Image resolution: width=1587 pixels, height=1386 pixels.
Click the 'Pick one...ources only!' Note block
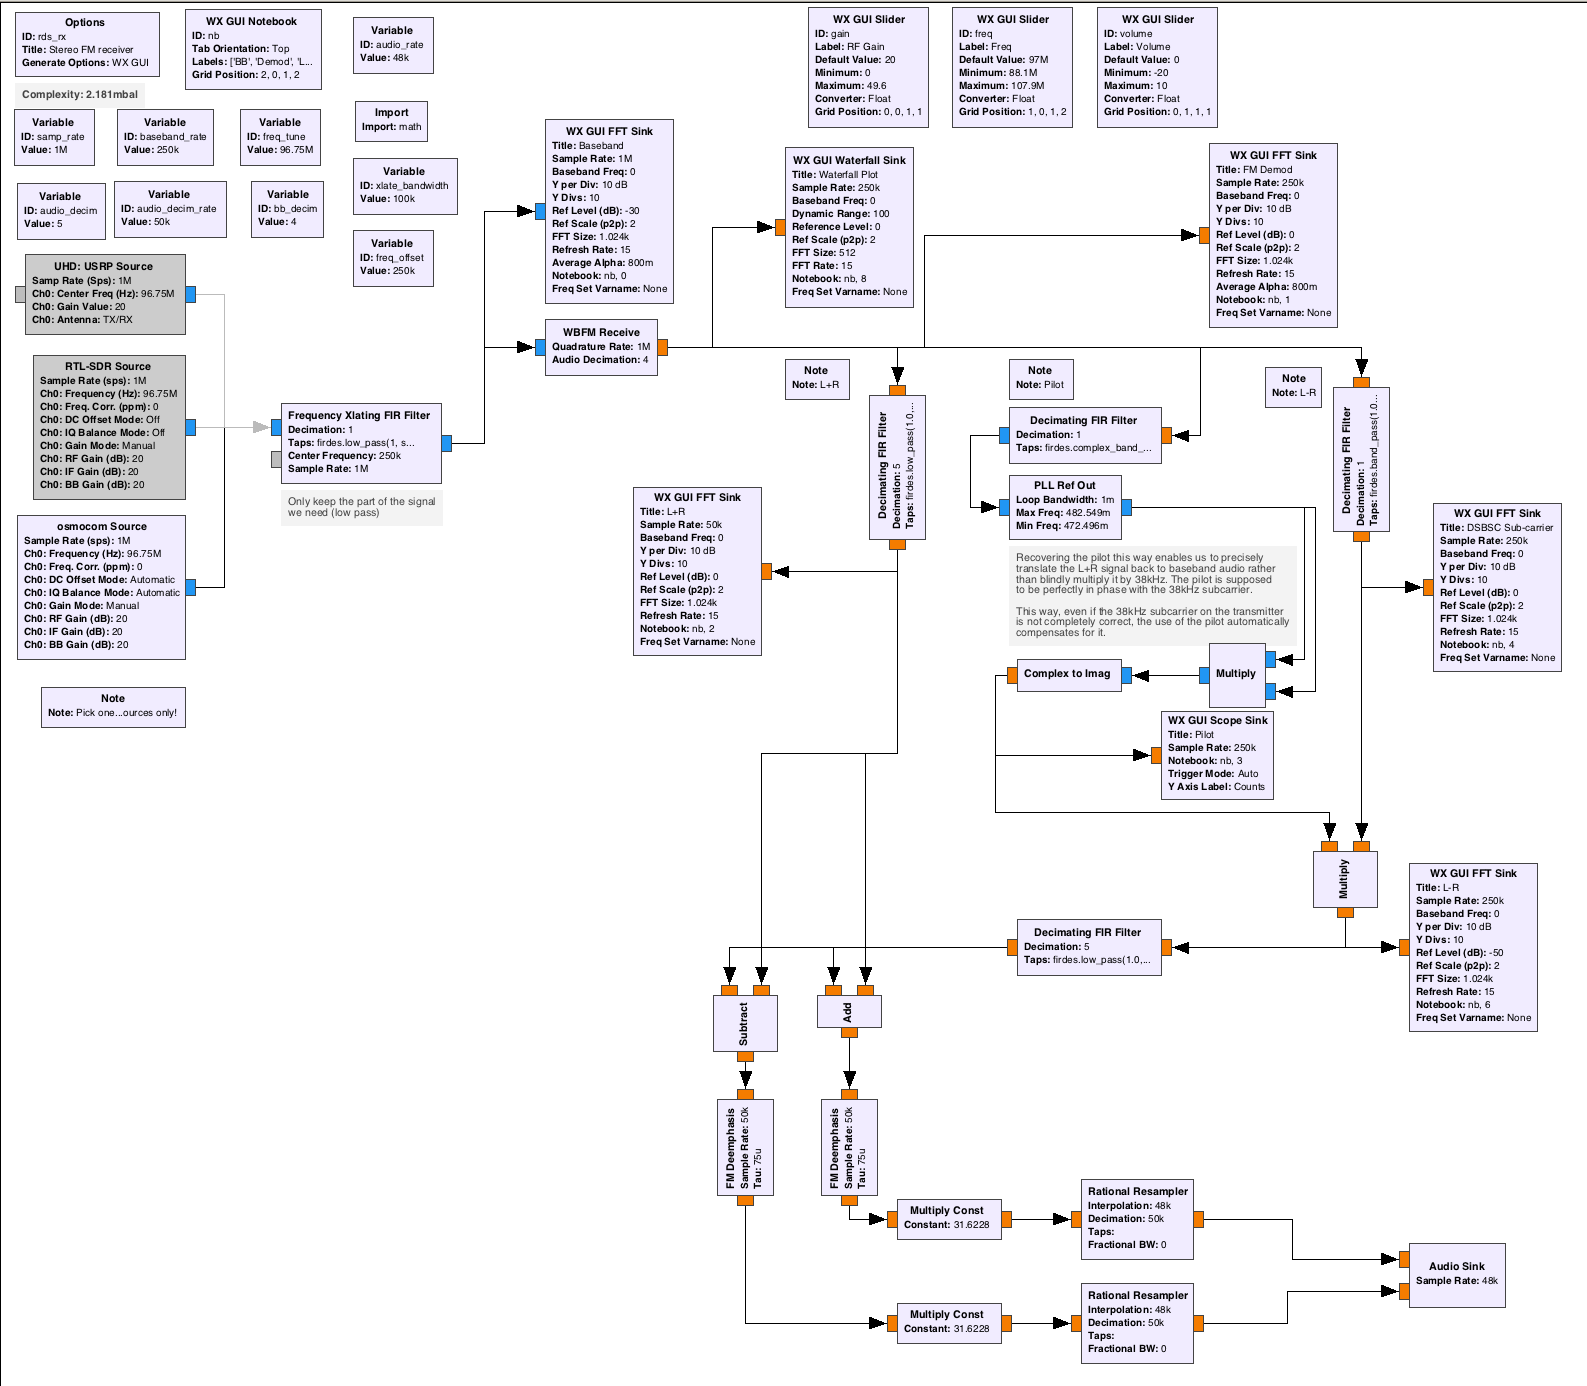(x=113, y=707)
